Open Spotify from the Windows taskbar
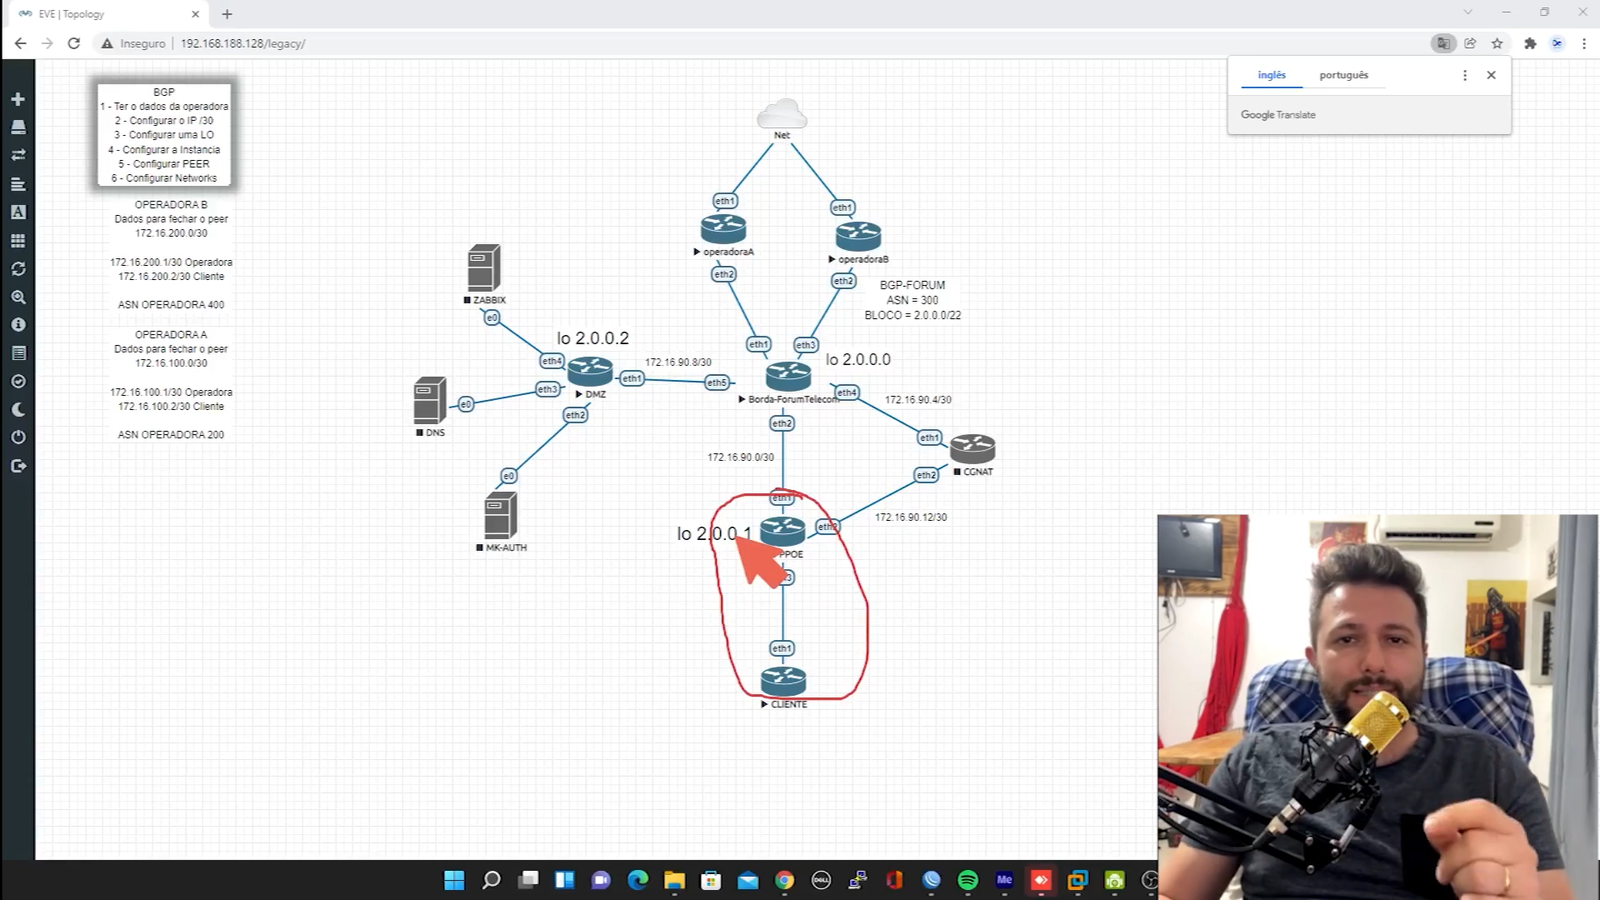 pos(968,880)
